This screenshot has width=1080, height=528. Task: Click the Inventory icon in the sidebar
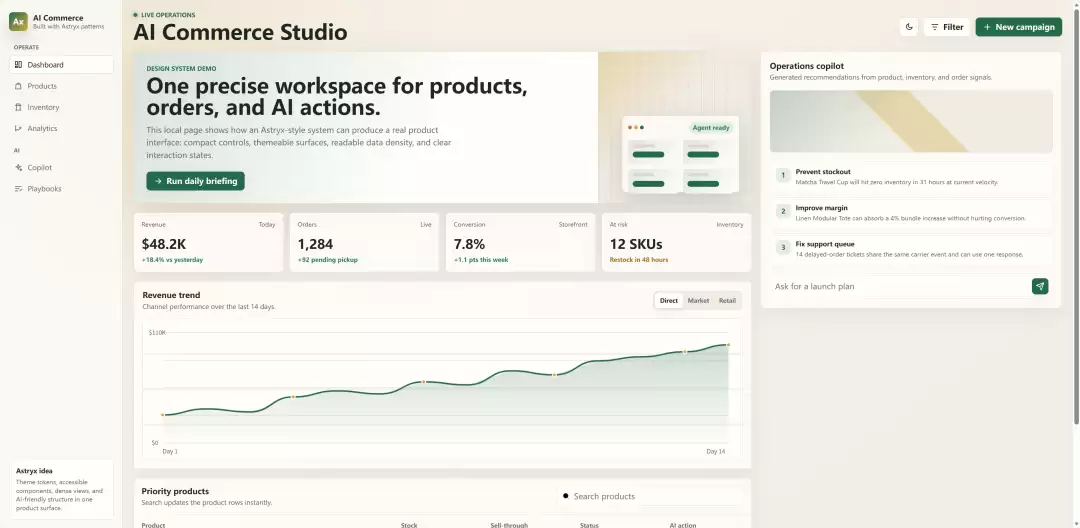point(19,107)
